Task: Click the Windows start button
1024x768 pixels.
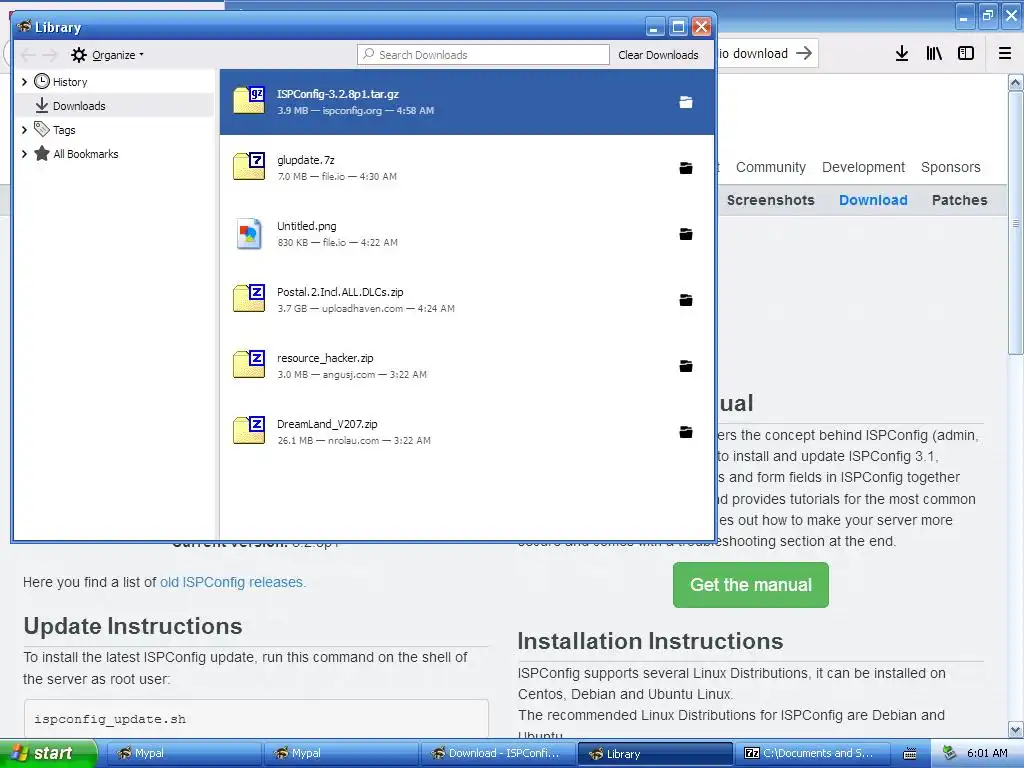Action: point(48,753)
